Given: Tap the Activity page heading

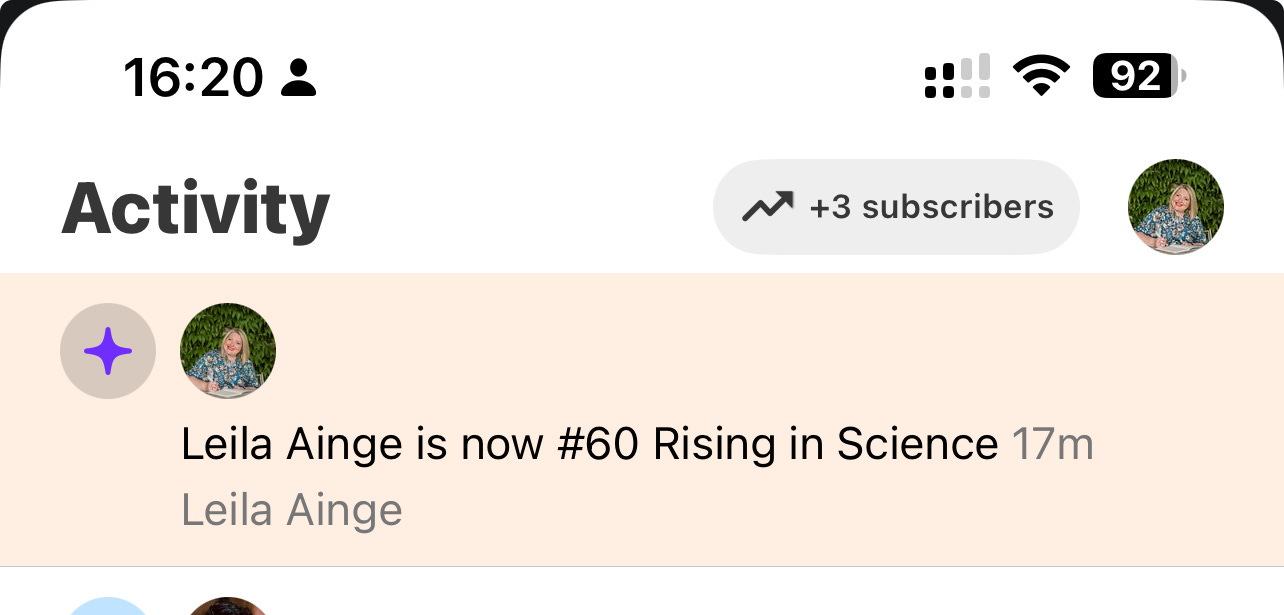Looking at the screenshot, I should (x=196, y=208).
